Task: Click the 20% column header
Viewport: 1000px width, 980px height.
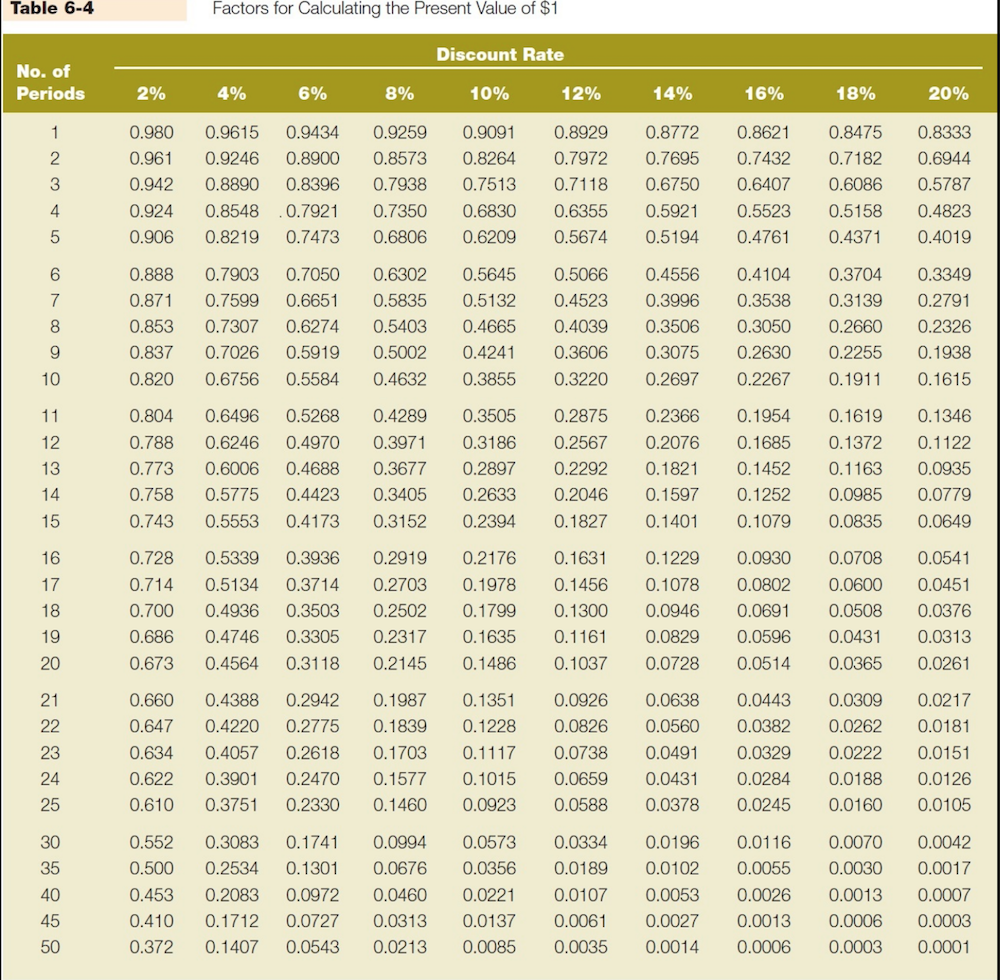Action: click(948, 94)
